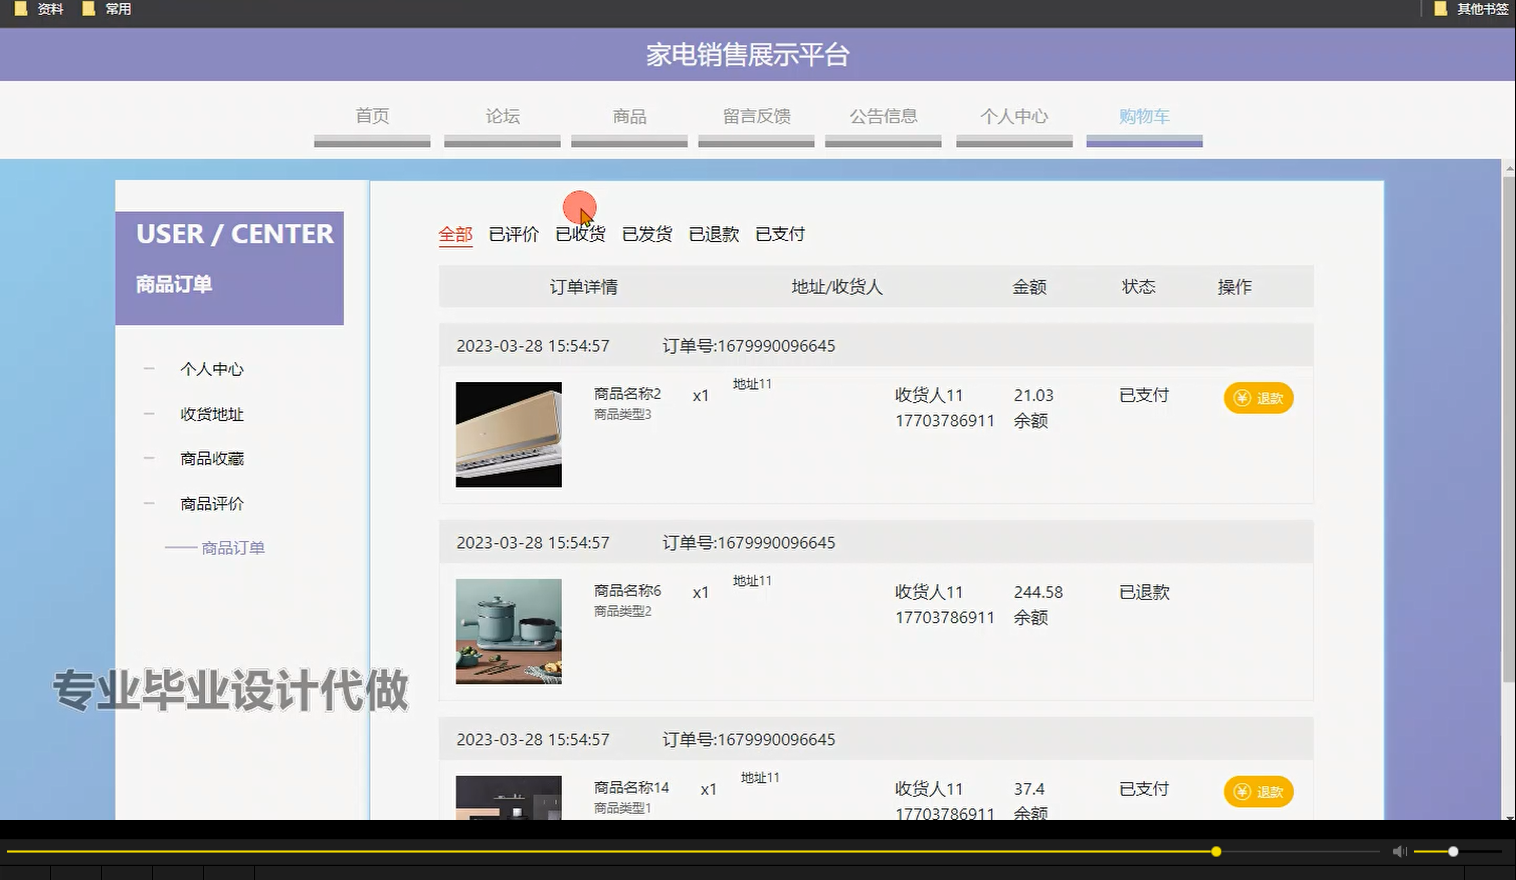
Task: Select the 已退款 order filter
Action: (x=713, y=234)
